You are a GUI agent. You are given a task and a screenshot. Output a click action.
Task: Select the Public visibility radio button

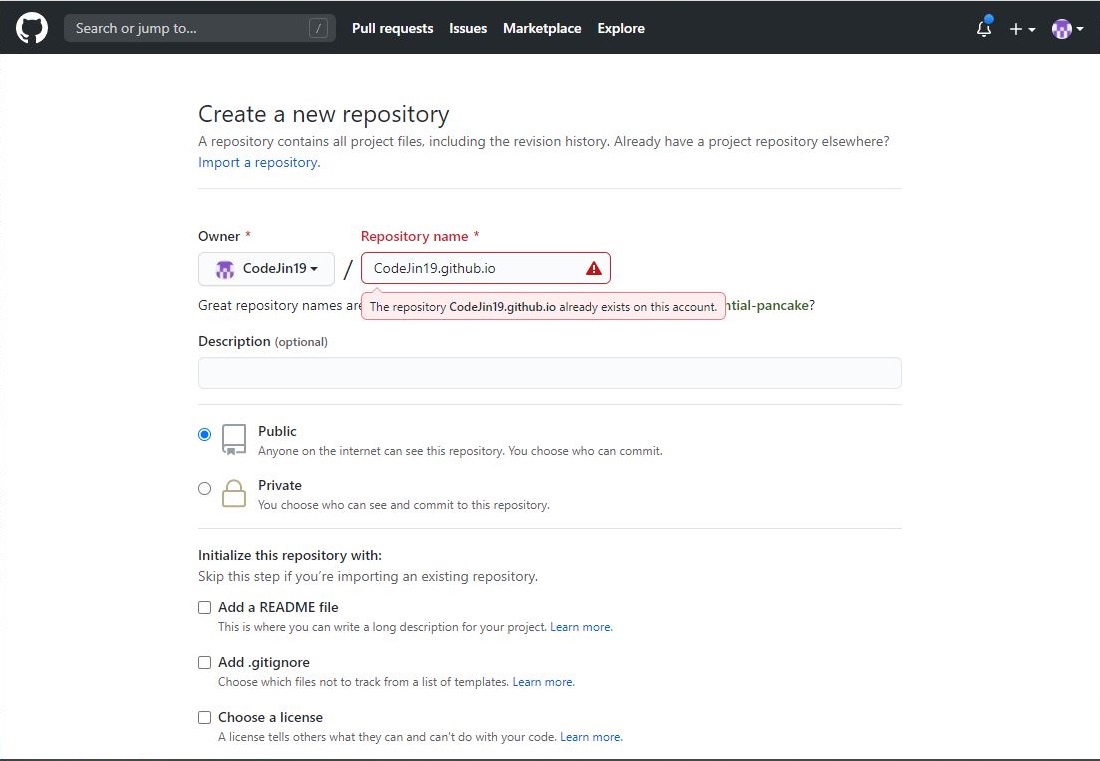[204, 434]
